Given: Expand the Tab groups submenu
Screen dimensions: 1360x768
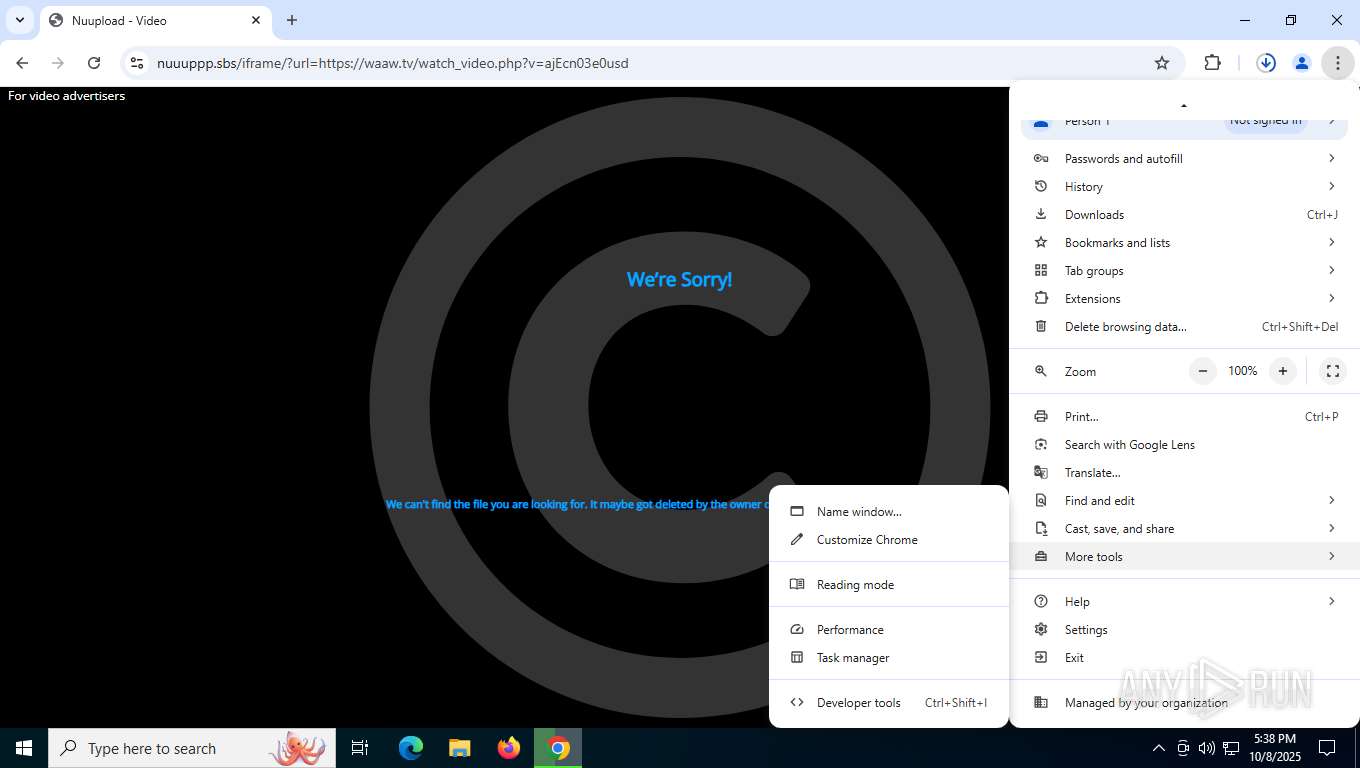Looking at the screenshot, I should click(x=1185, y=271).
